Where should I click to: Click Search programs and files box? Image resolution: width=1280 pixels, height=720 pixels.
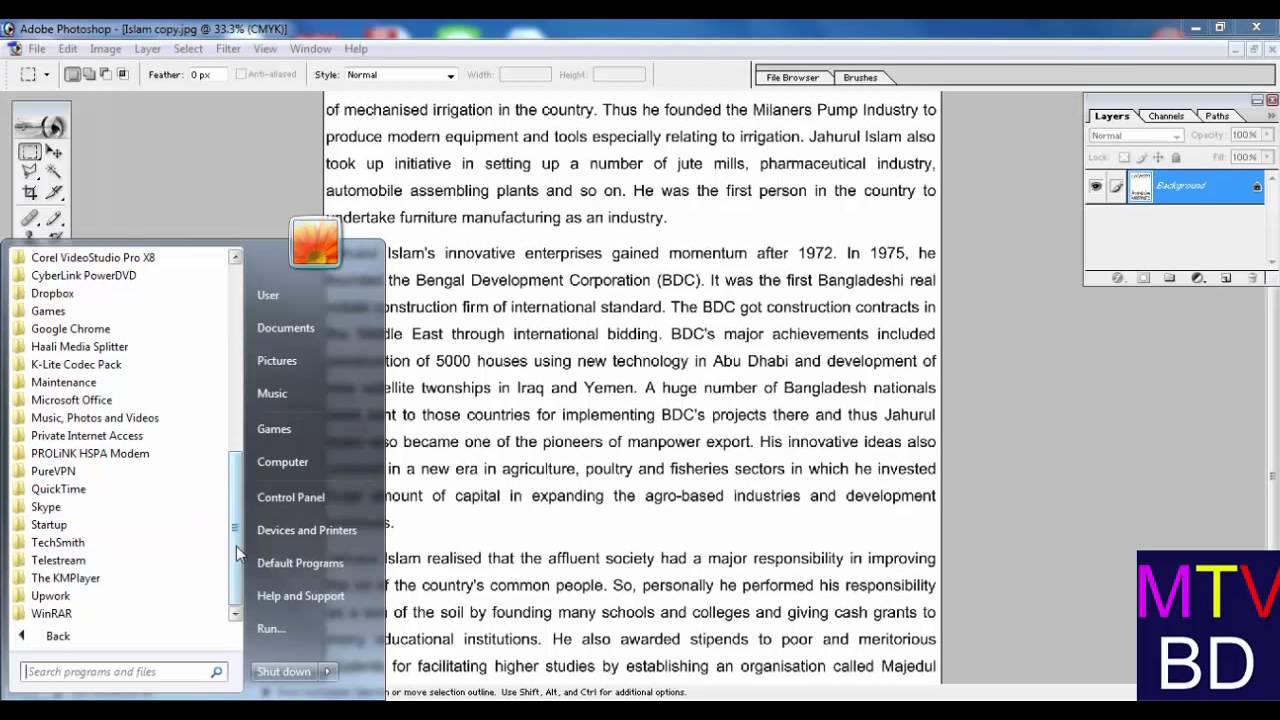pyautogui.click(x=125, y=672)
